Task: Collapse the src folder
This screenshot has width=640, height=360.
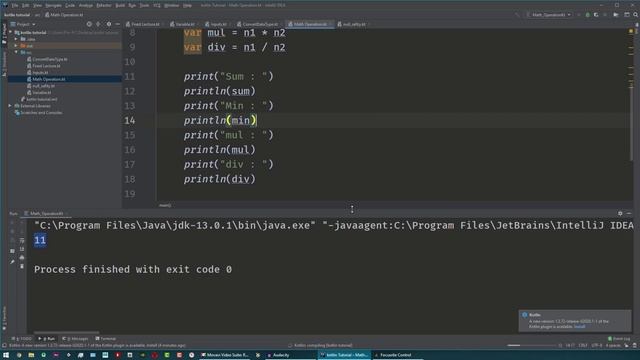Action: (16, 52)
